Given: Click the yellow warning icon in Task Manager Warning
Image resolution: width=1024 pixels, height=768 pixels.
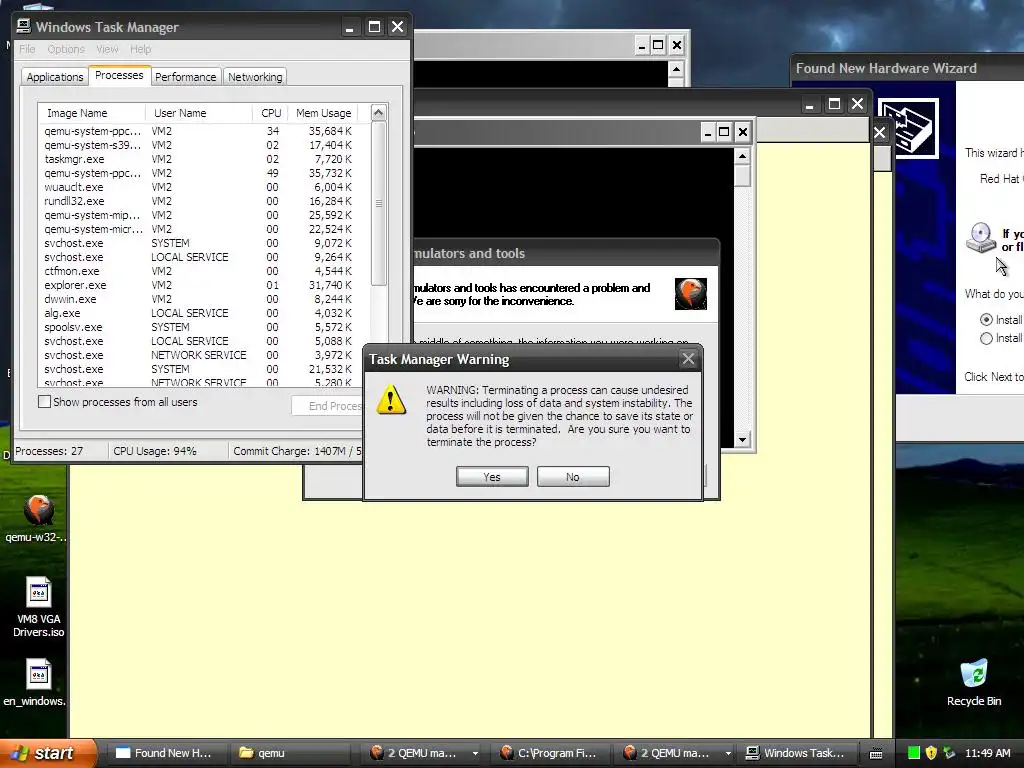Looking at the screenshot, I should tap(391, 400).
